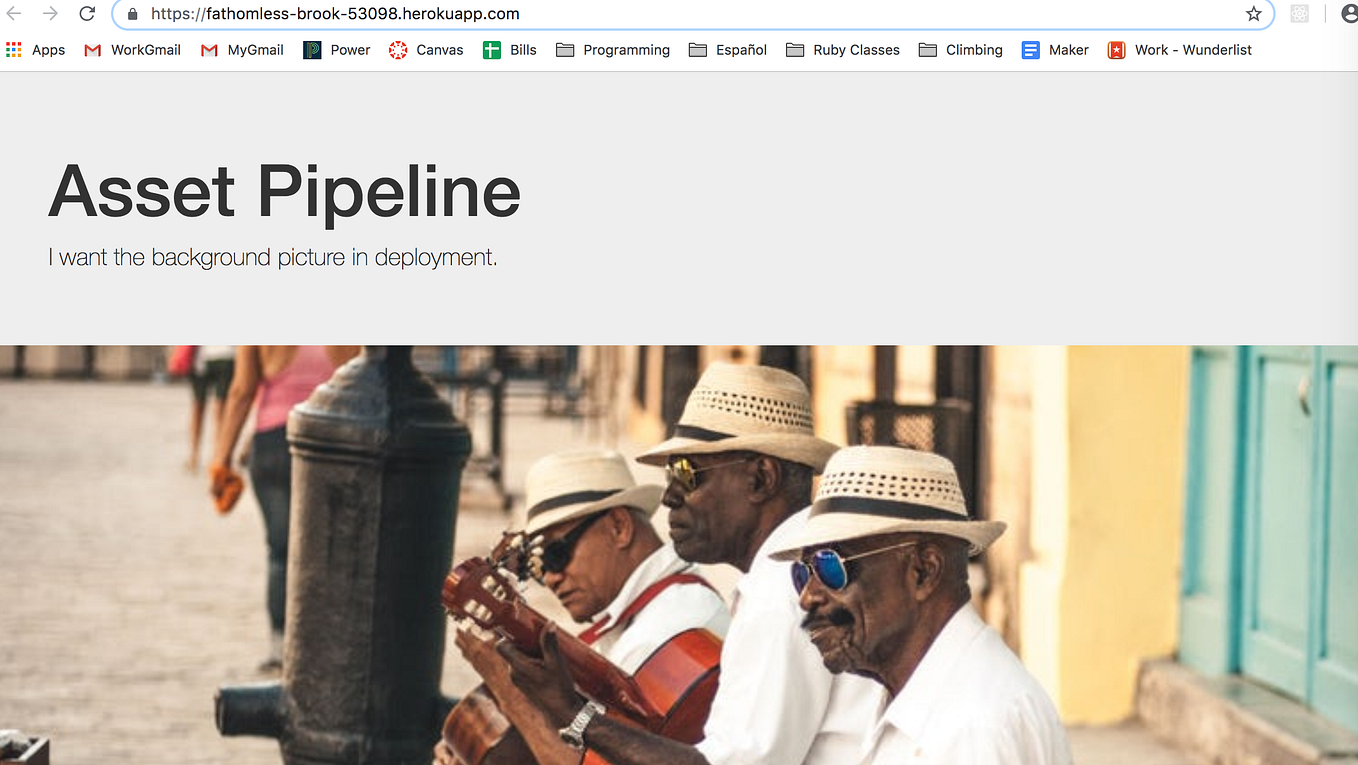Viewport: 1358px width, 765px height.
Task: Click the padlock site security icon
Action: pos(133,14)
